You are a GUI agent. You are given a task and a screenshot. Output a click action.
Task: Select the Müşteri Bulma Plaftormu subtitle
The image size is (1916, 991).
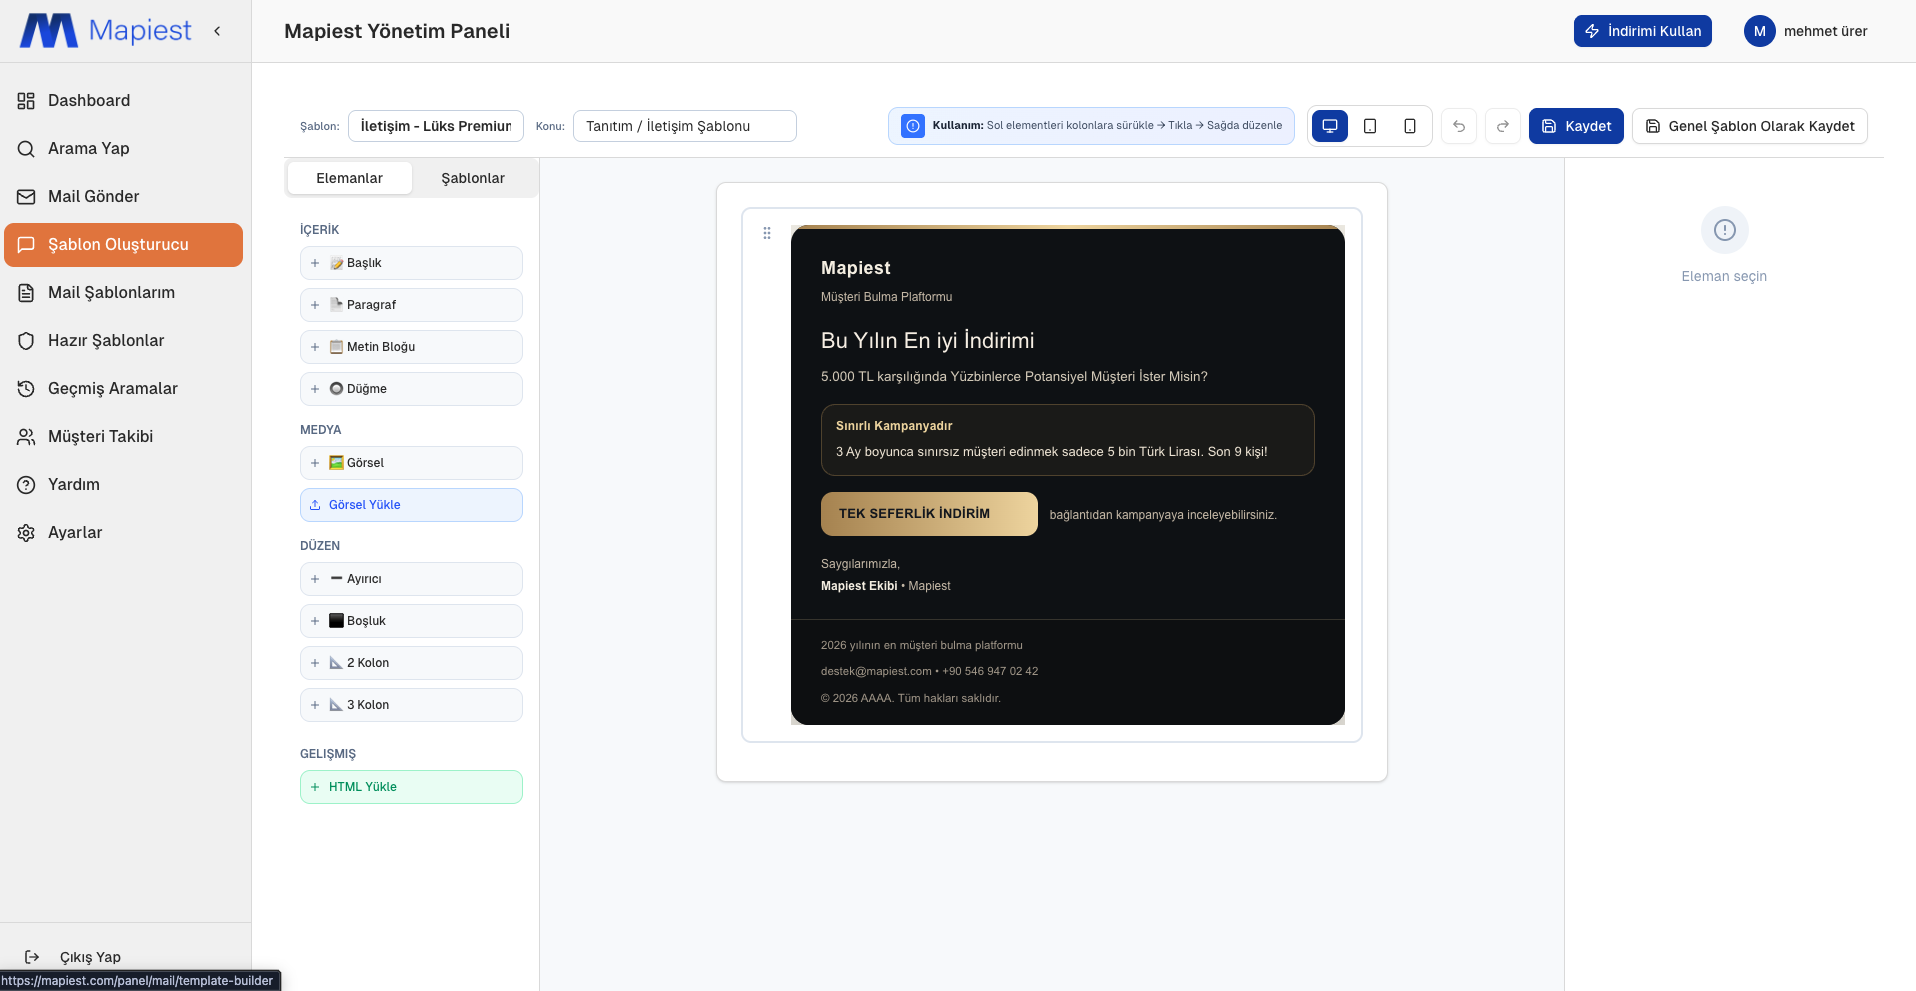[x=886, y=297]
